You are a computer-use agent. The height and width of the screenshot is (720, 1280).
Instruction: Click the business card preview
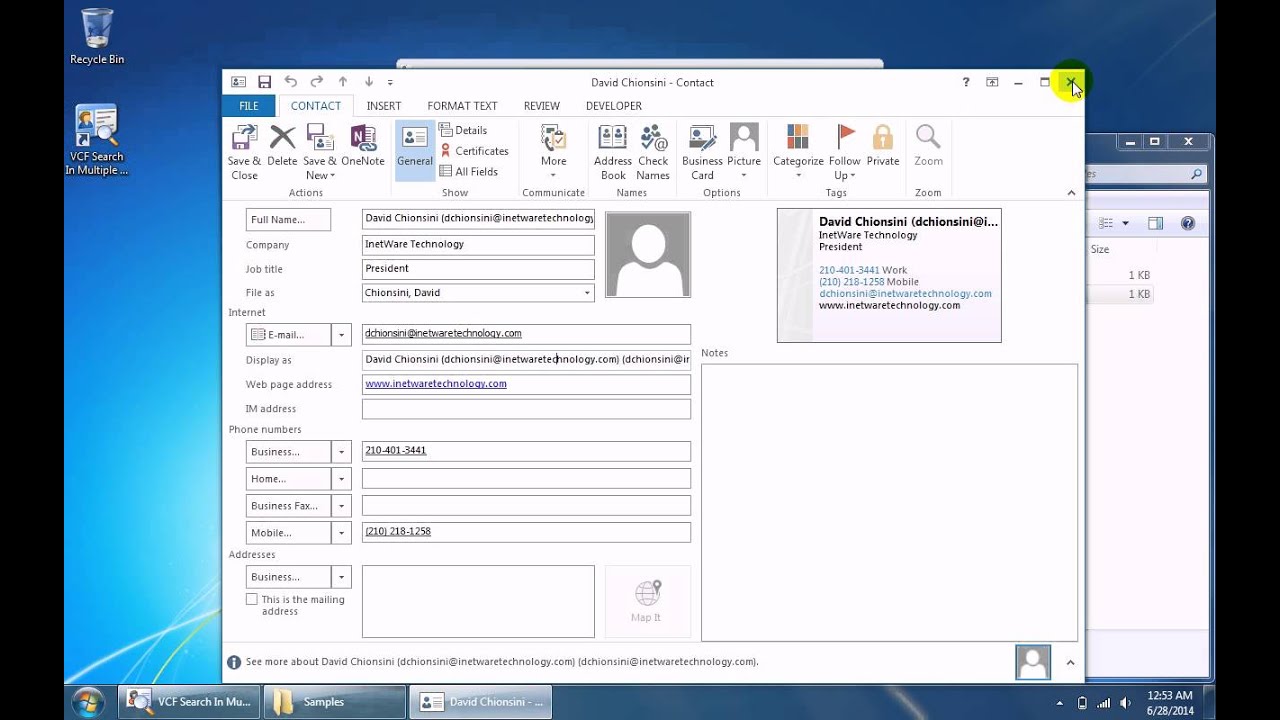click(x=889, y=276)
